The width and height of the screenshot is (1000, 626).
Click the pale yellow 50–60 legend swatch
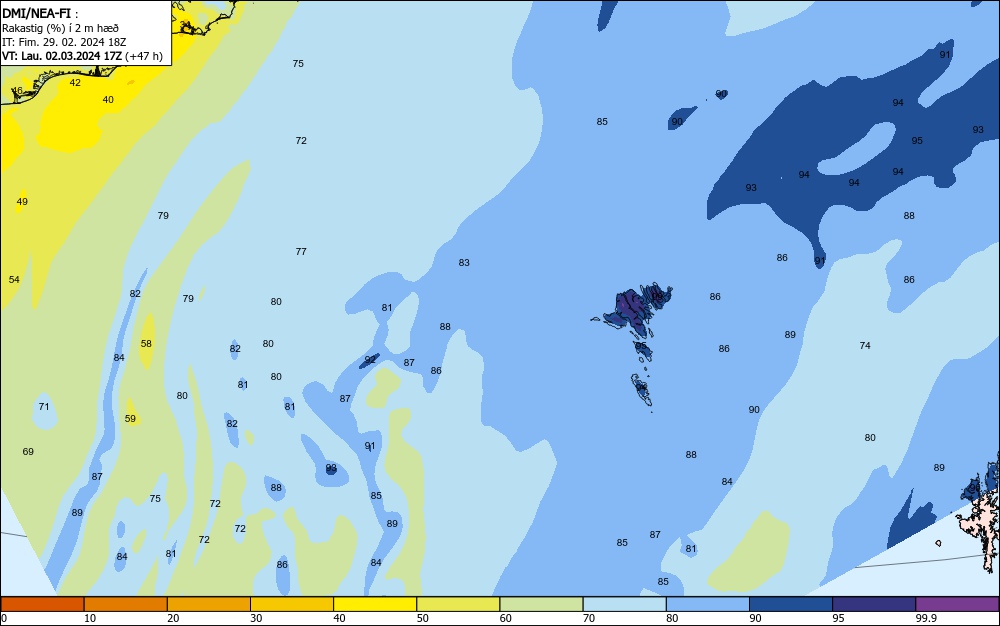(x=458, y=604)
